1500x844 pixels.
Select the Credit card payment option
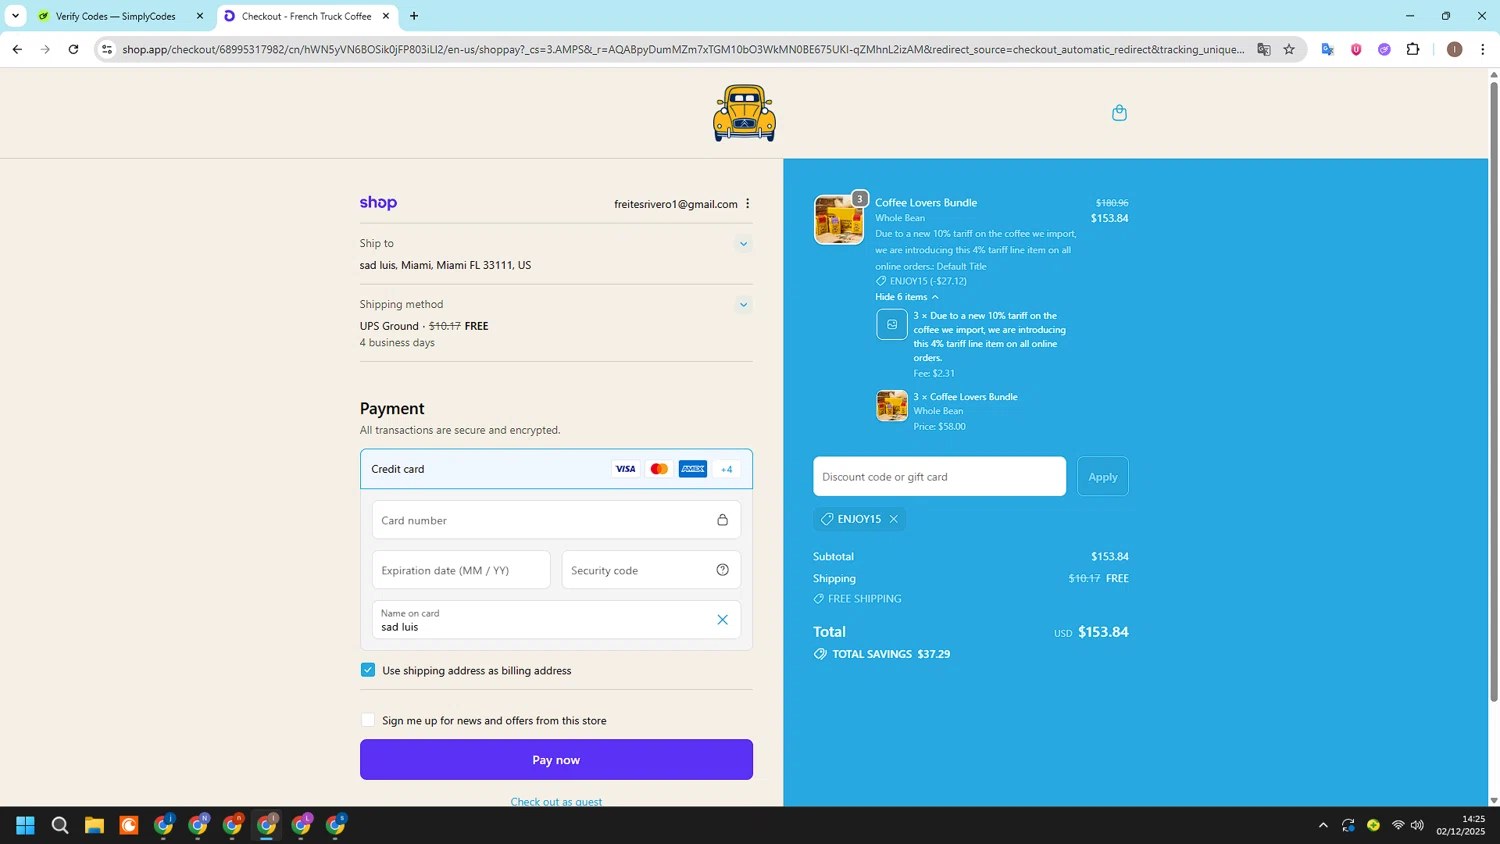(x=556, y=469)
